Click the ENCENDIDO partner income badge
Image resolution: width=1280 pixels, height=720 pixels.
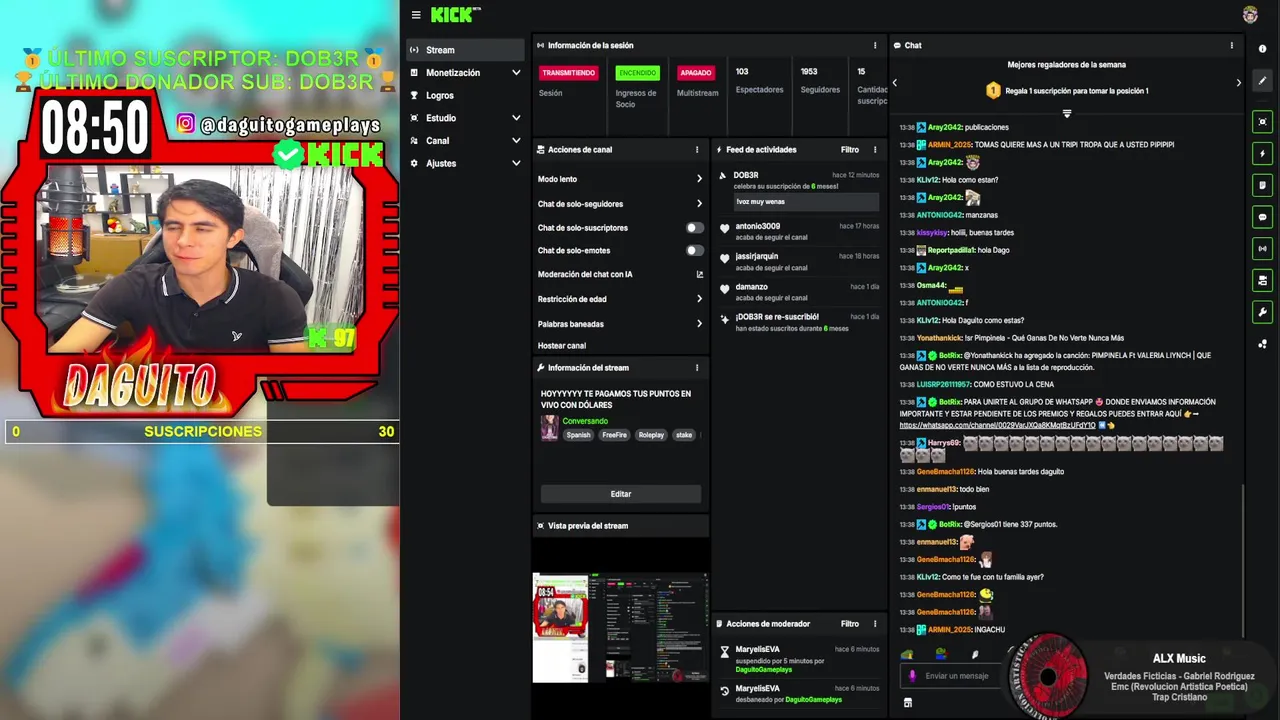click(x=638, y=73)
